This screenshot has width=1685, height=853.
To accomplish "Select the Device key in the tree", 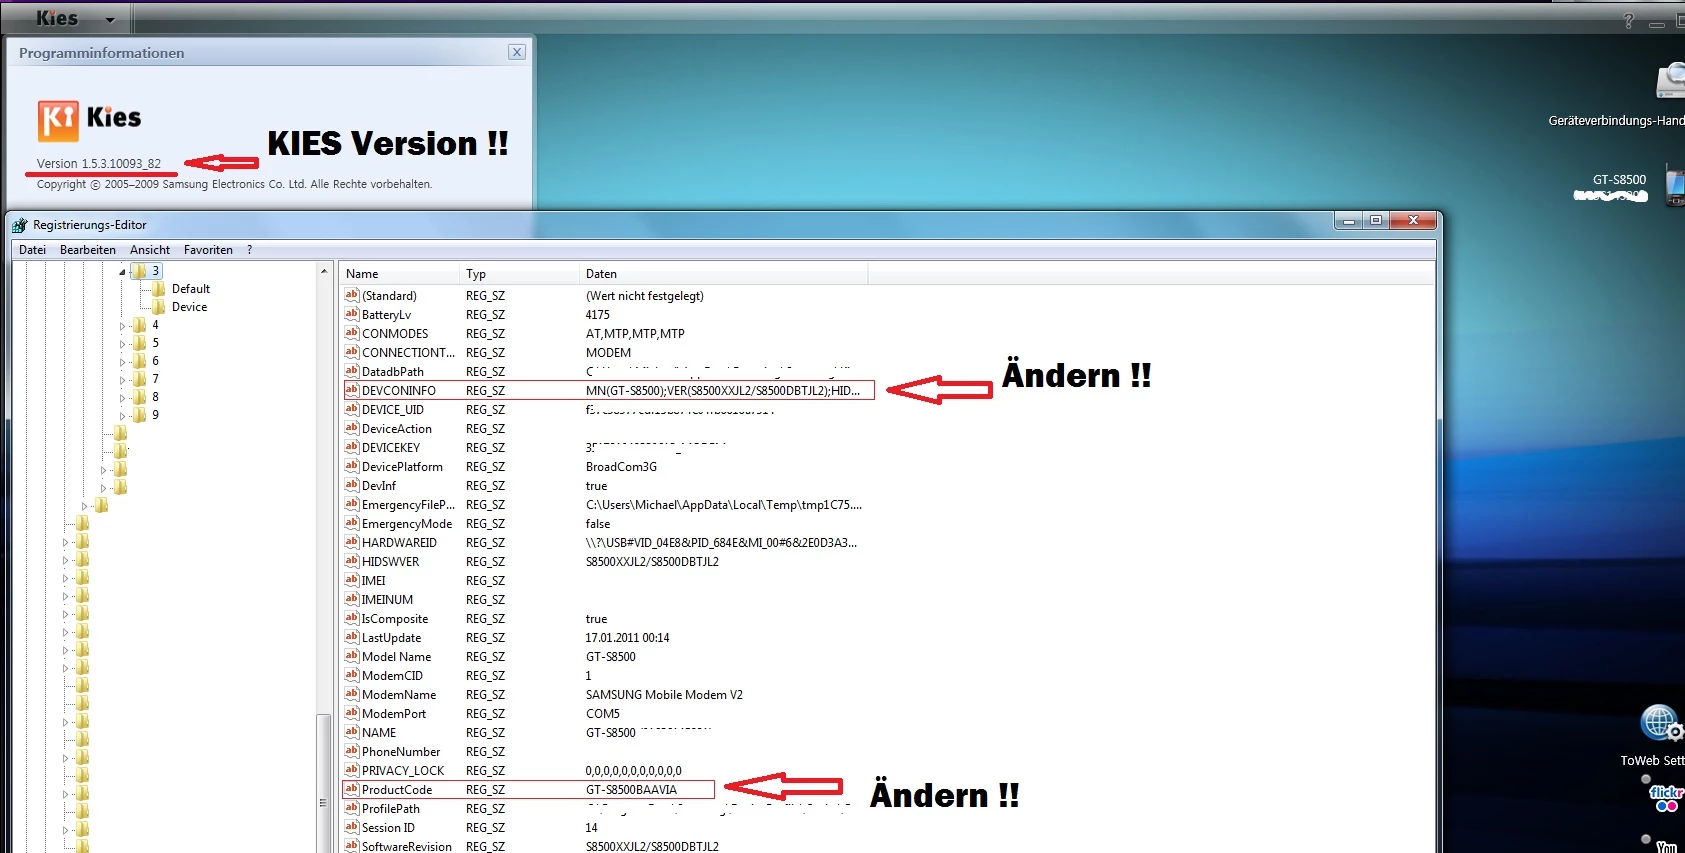I will click(190, 307).
